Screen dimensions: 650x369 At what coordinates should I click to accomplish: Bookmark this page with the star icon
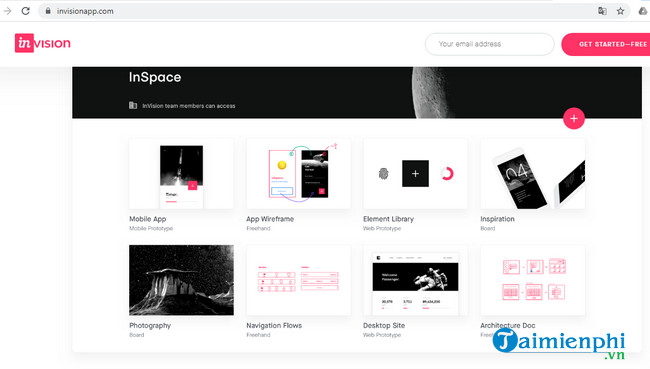[620, 11]
